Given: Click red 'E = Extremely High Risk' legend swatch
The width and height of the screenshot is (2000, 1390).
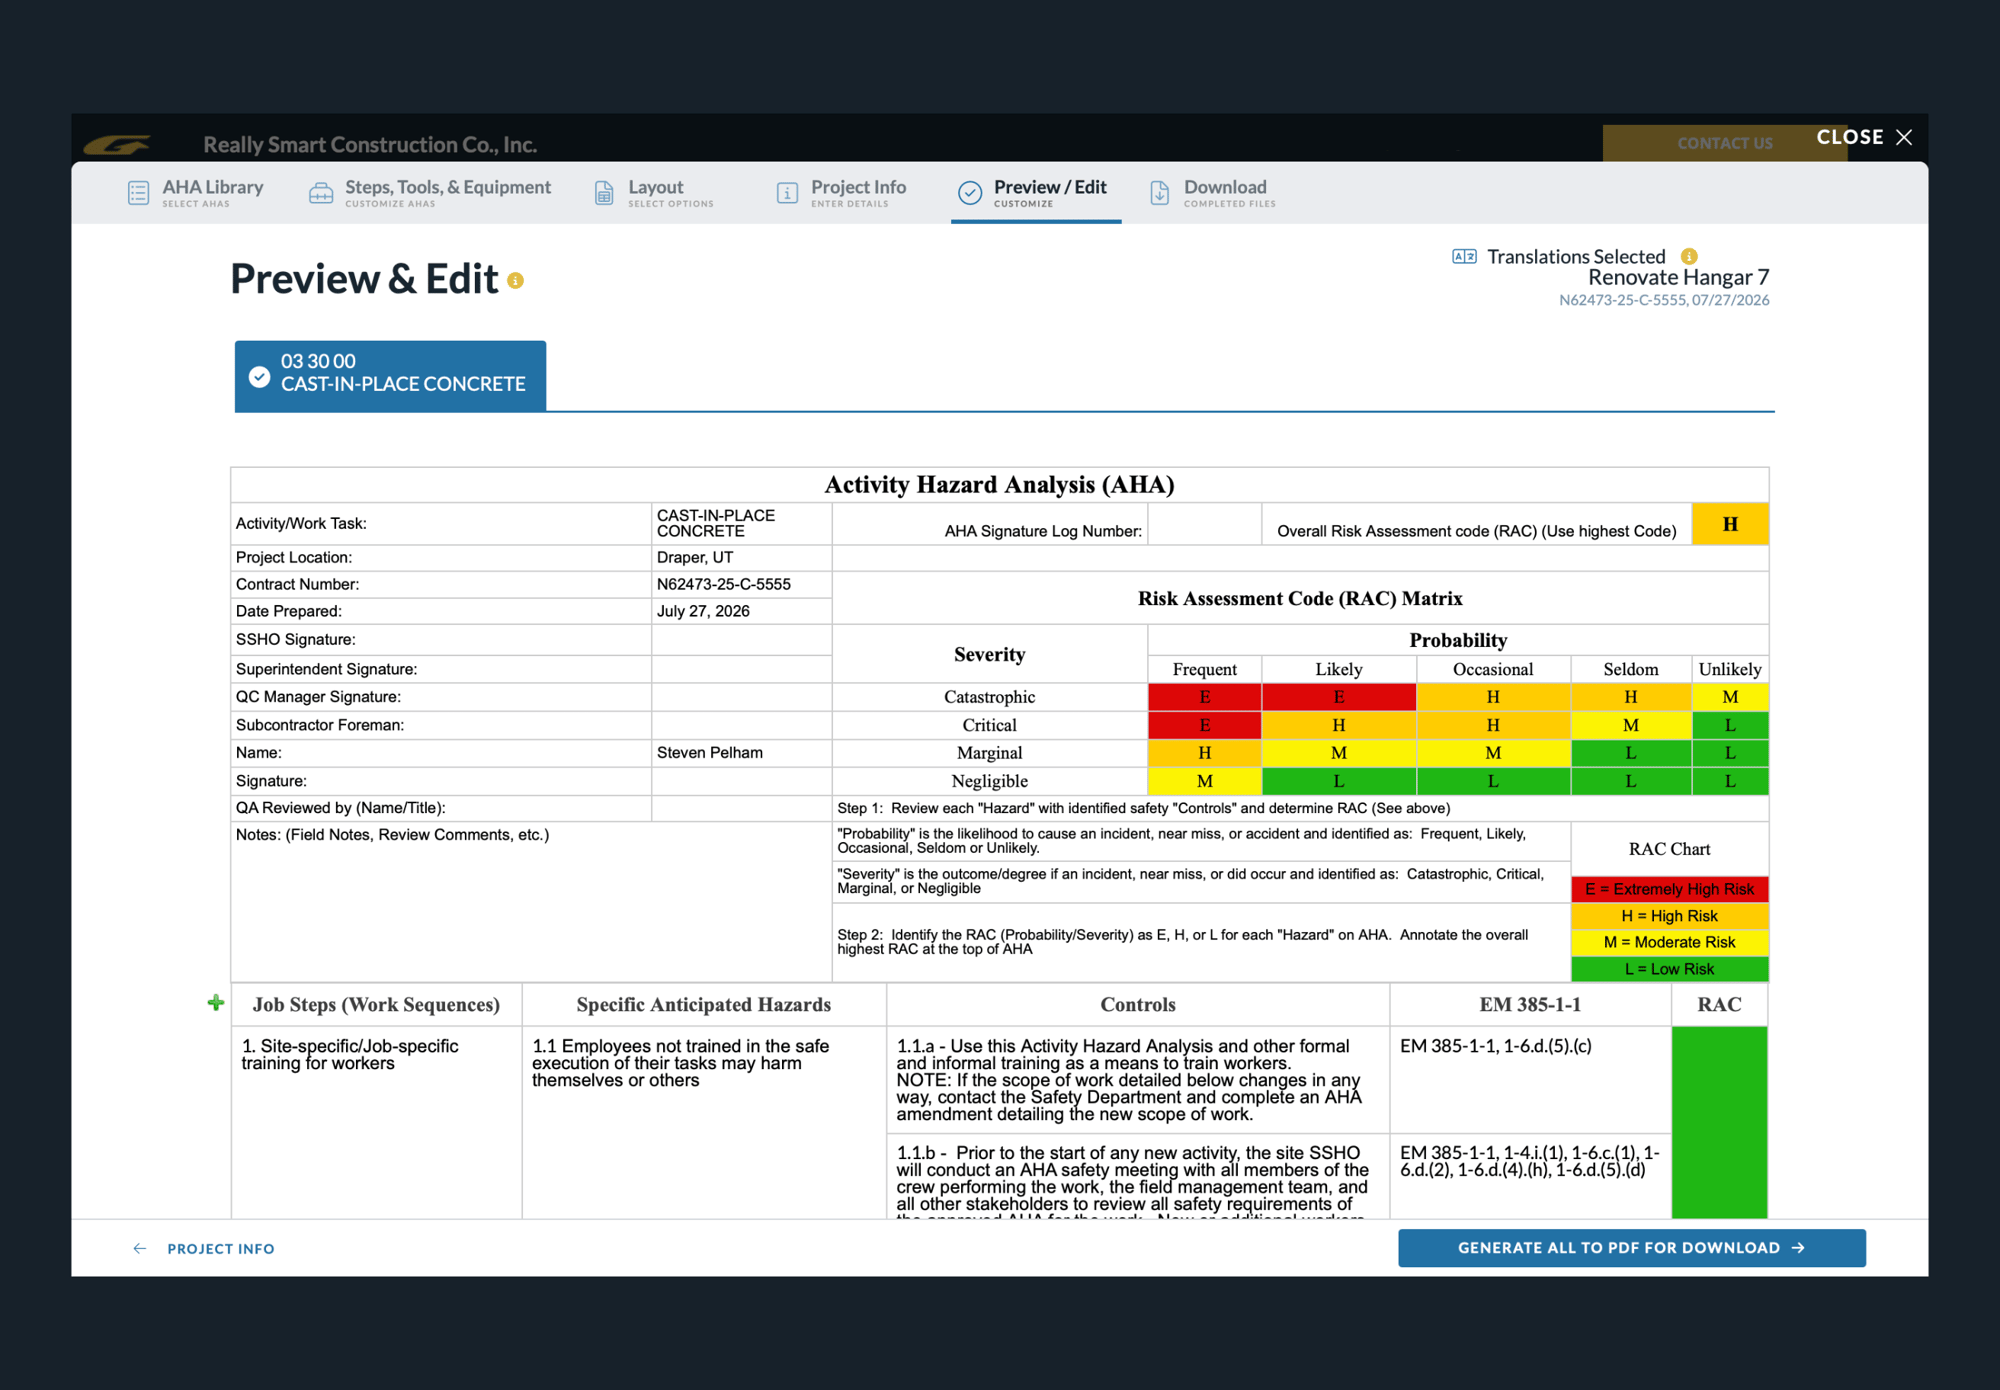Looking at the screenshot, I should click(x=1669, y=889).
